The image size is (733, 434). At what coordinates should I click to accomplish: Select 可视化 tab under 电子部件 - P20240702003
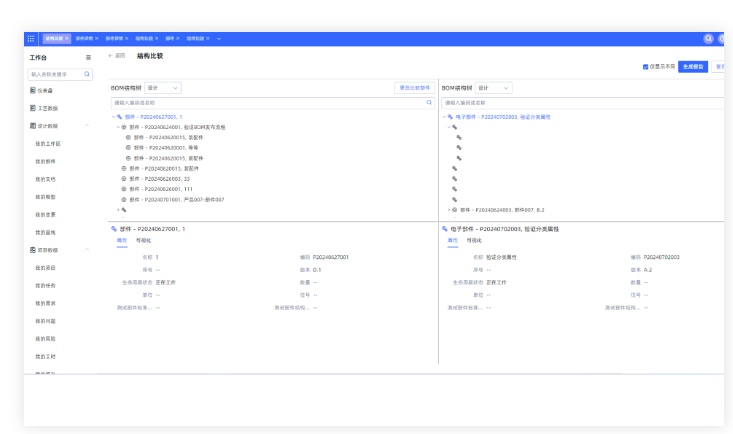[x=474, y=240]
